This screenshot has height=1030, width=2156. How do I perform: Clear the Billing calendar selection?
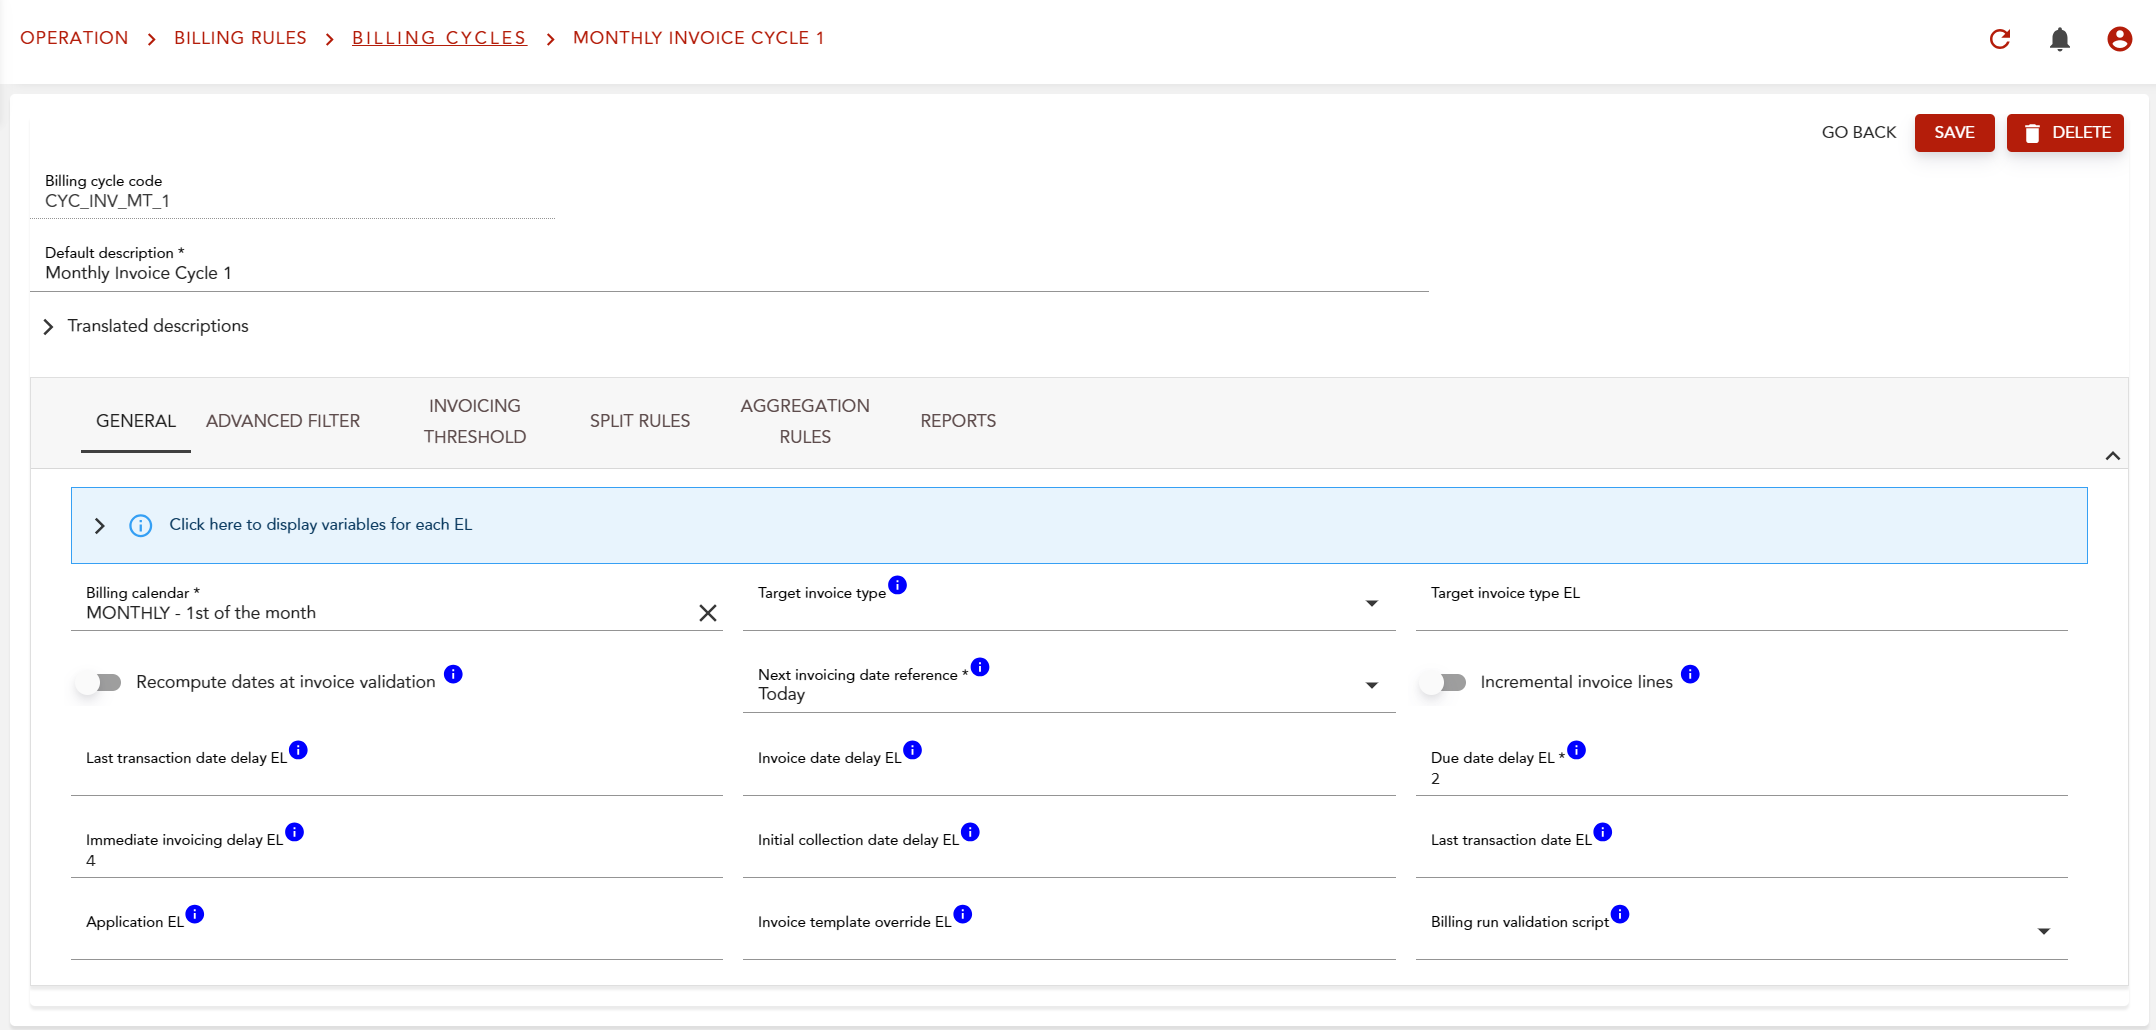click(x=707, y=613)
